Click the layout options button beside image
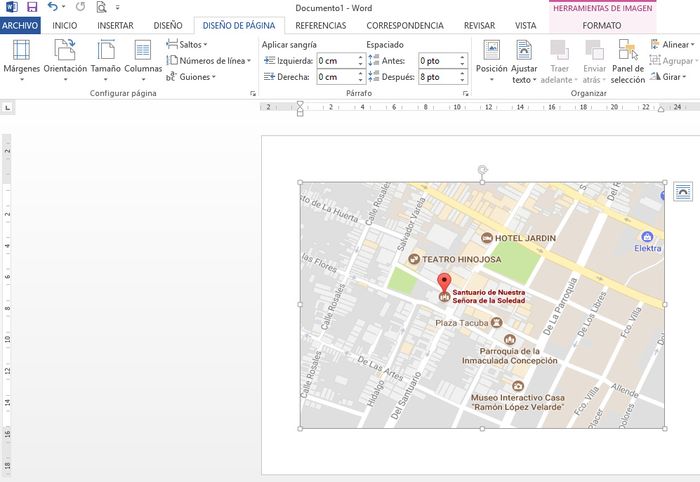This screenshot has height=482, width=700. (682, 190)
